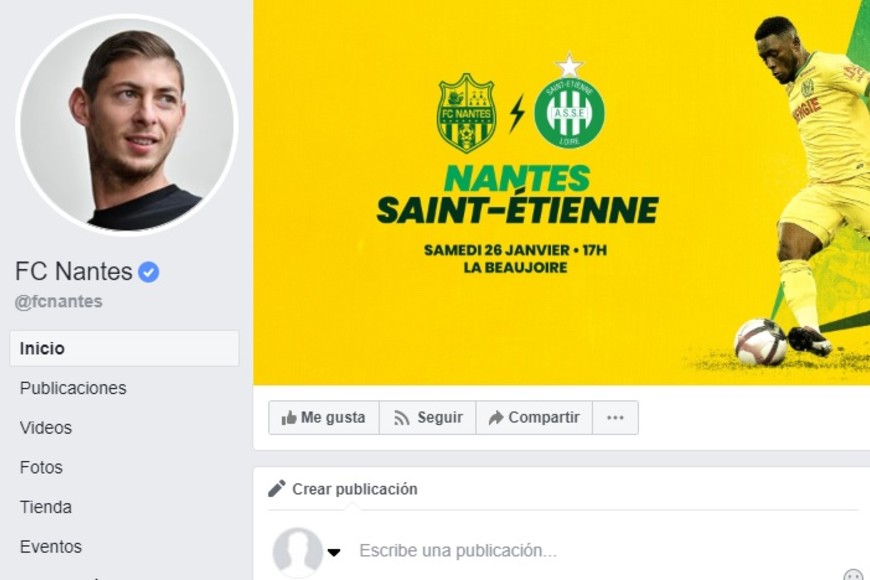Click the blue verified badge icon
The width and height of the screenshot is (870, 580).
pyautogui.click(x=149, y=272)
